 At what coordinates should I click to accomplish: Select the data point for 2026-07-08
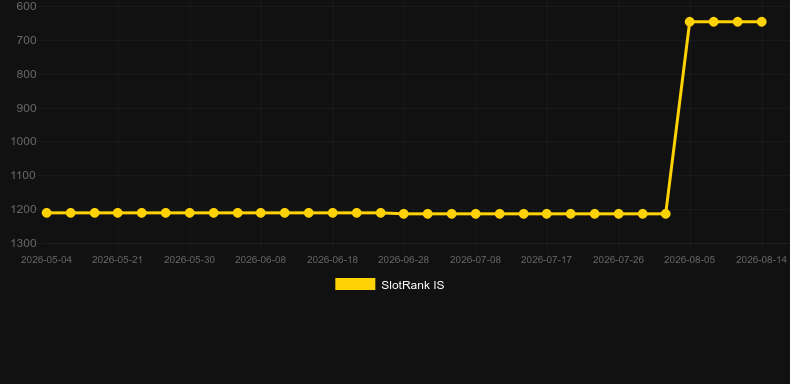point(475,214)
